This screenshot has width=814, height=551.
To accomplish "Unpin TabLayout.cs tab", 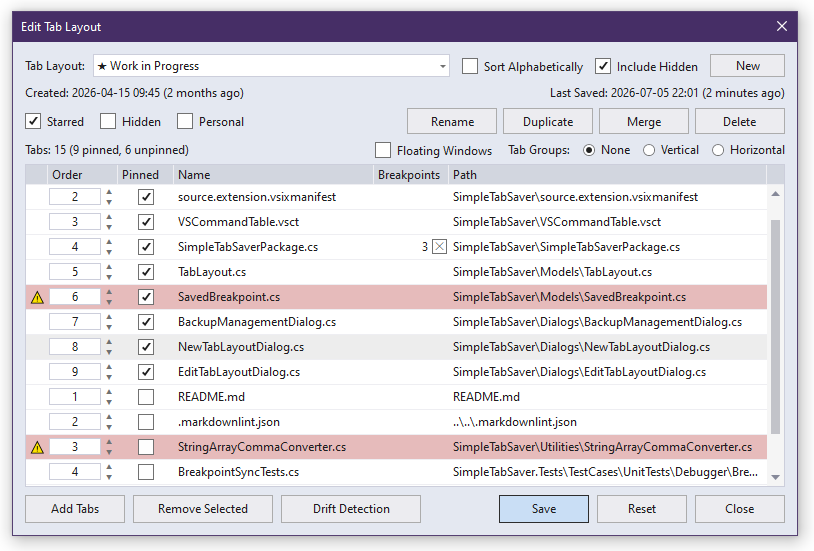I will 146,272.
